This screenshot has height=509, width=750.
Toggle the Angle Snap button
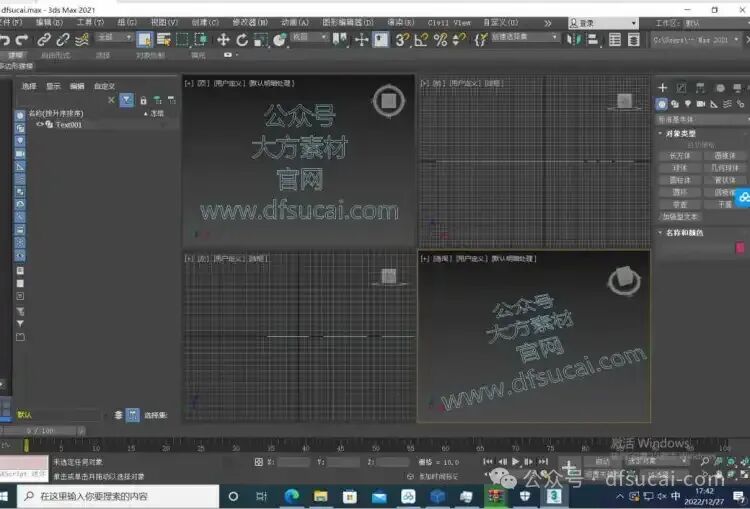421,40
